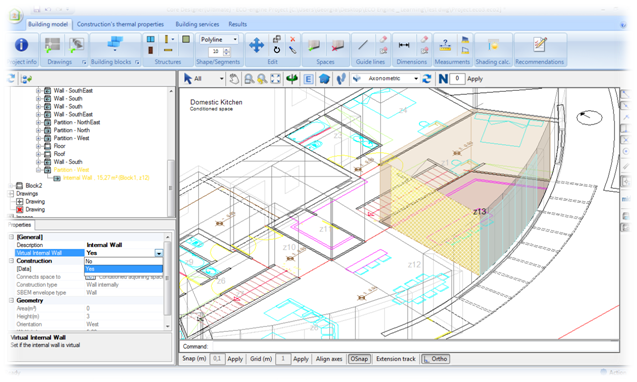Click the Building blocks group dialog launcher

click(x=137, y=62)
